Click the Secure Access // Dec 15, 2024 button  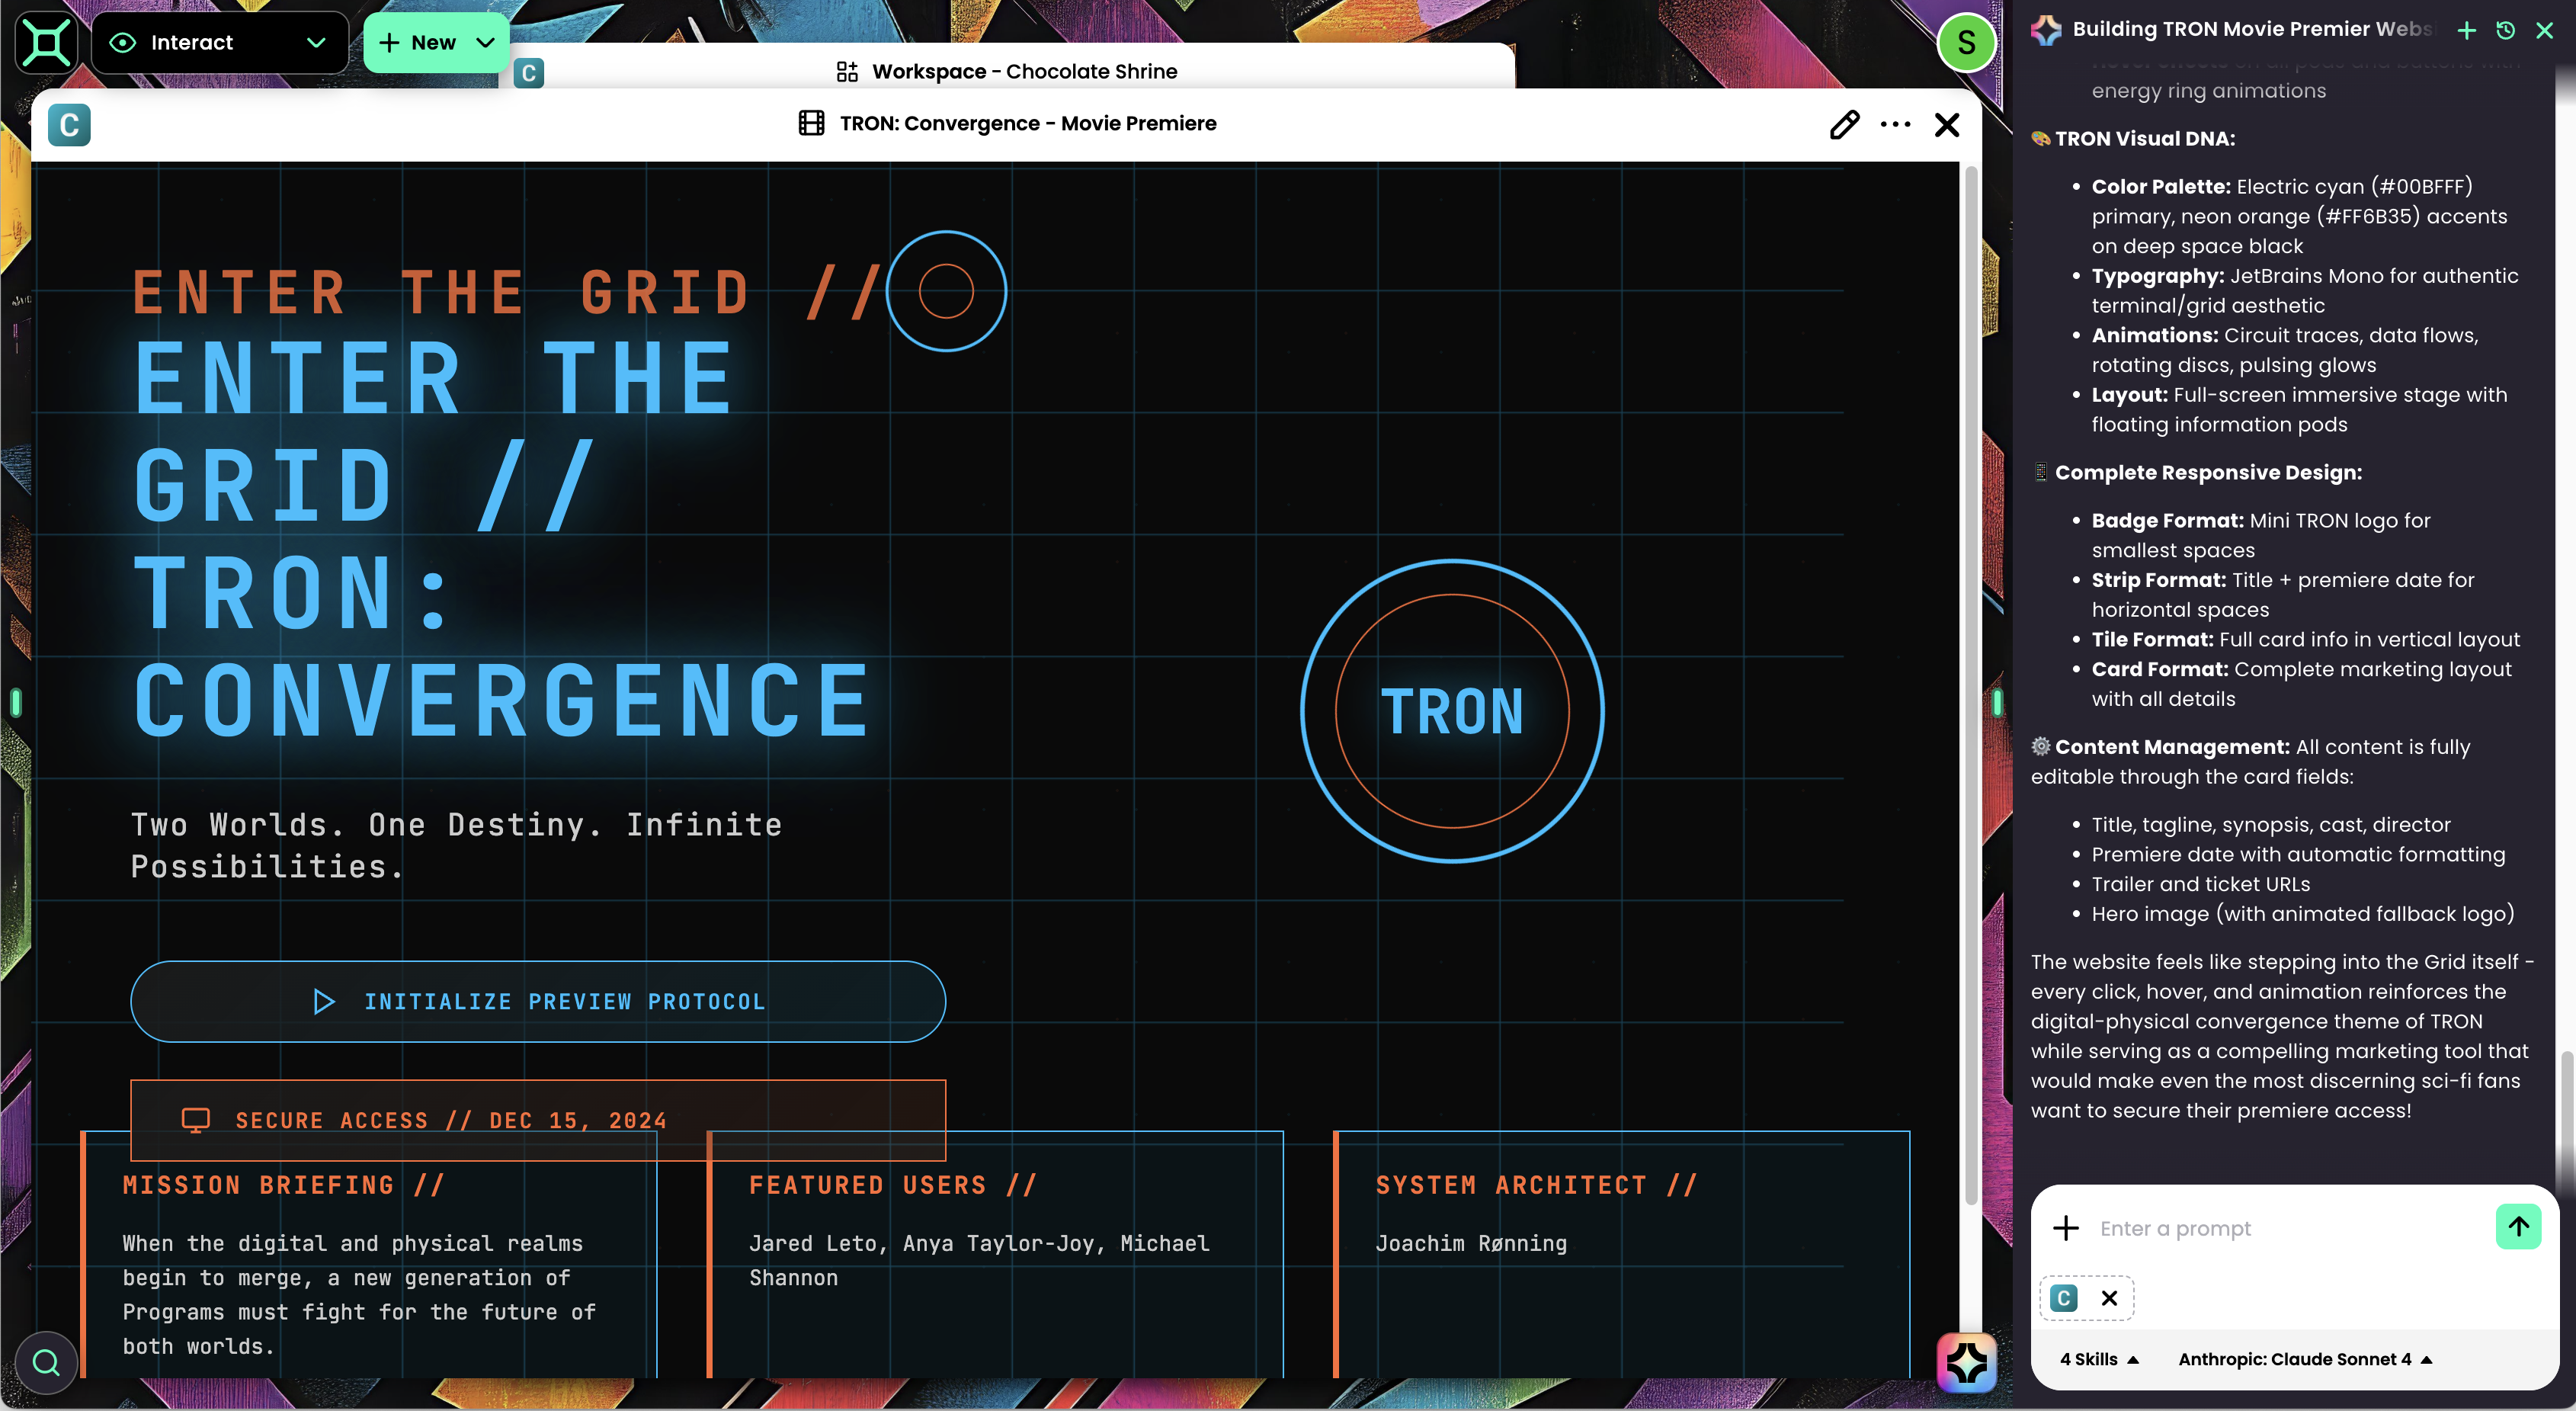[x=538, y=1120]
